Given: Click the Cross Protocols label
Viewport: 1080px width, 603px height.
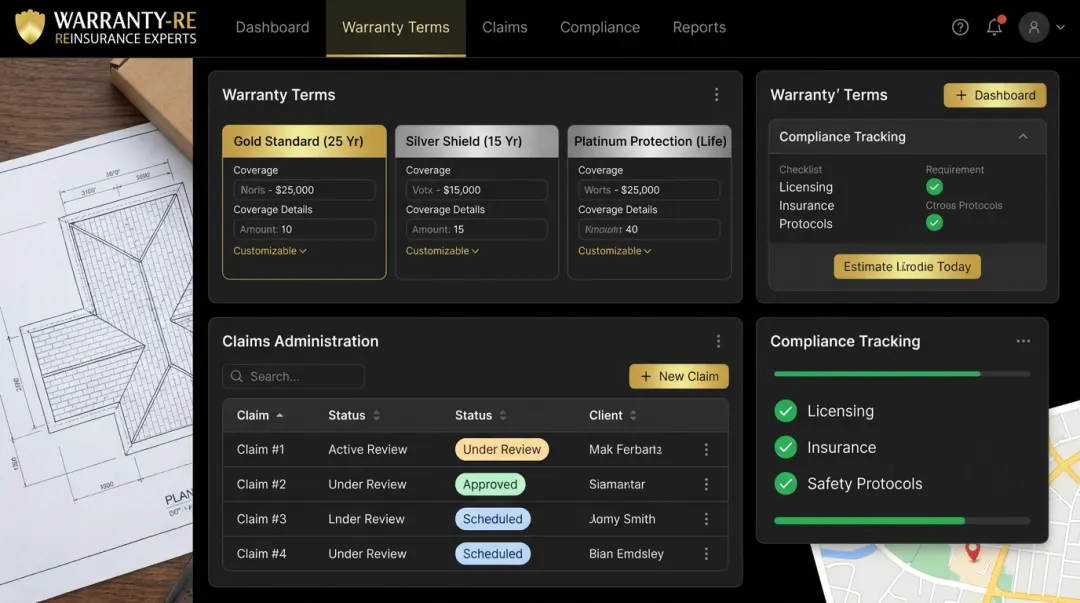Looking at the screenshot, I should pos(964,205).
